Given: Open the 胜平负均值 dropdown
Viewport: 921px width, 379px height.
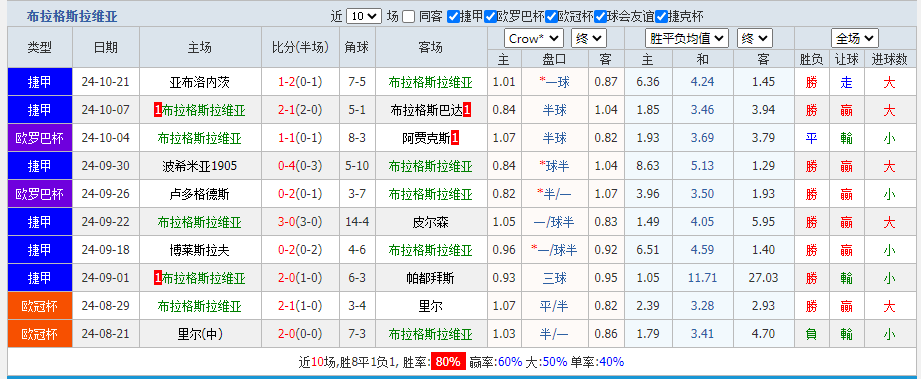Looking at the screenshot, I should tap(687, 39).
